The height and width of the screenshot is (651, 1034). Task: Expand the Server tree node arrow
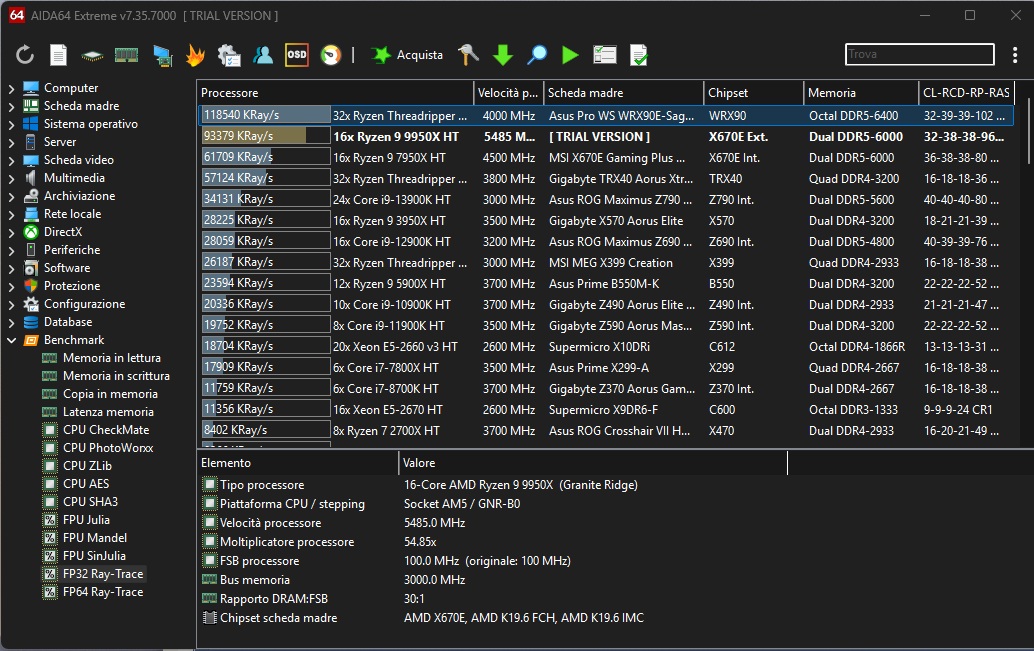(11, 142)
